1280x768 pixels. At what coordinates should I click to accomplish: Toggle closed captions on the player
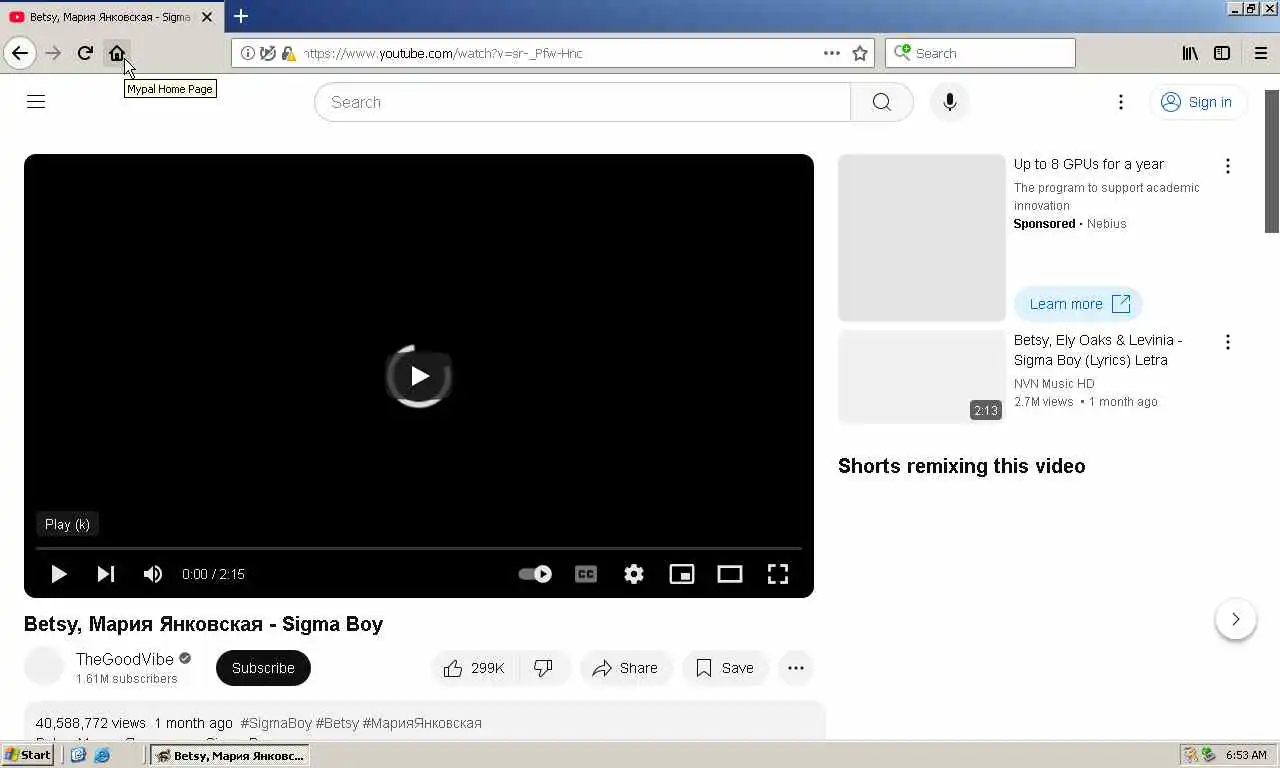pos(586,574)
